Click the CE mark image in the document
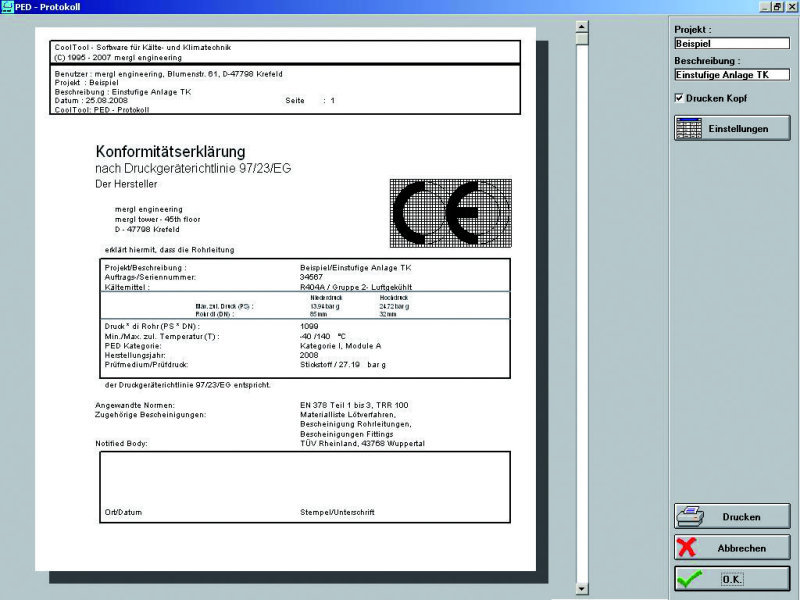The width and height of the screenshot is (800, 600). coord(451,213)
